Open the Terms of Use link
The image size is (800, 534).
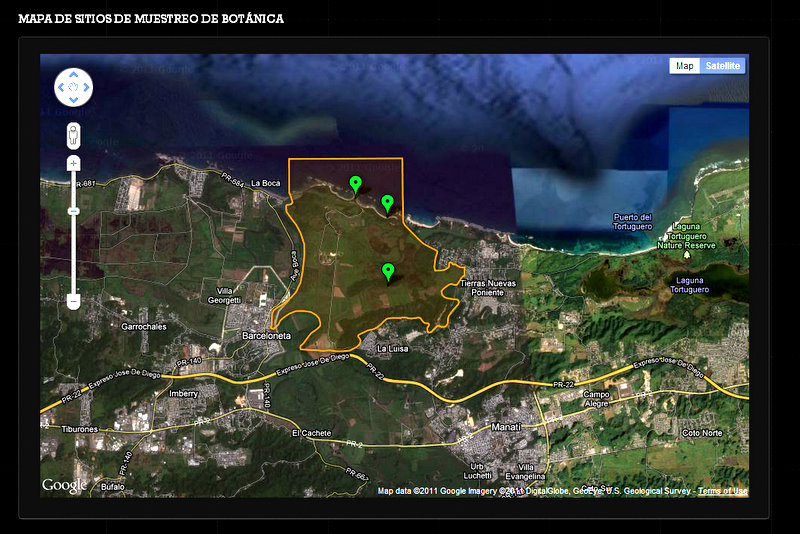722,491
